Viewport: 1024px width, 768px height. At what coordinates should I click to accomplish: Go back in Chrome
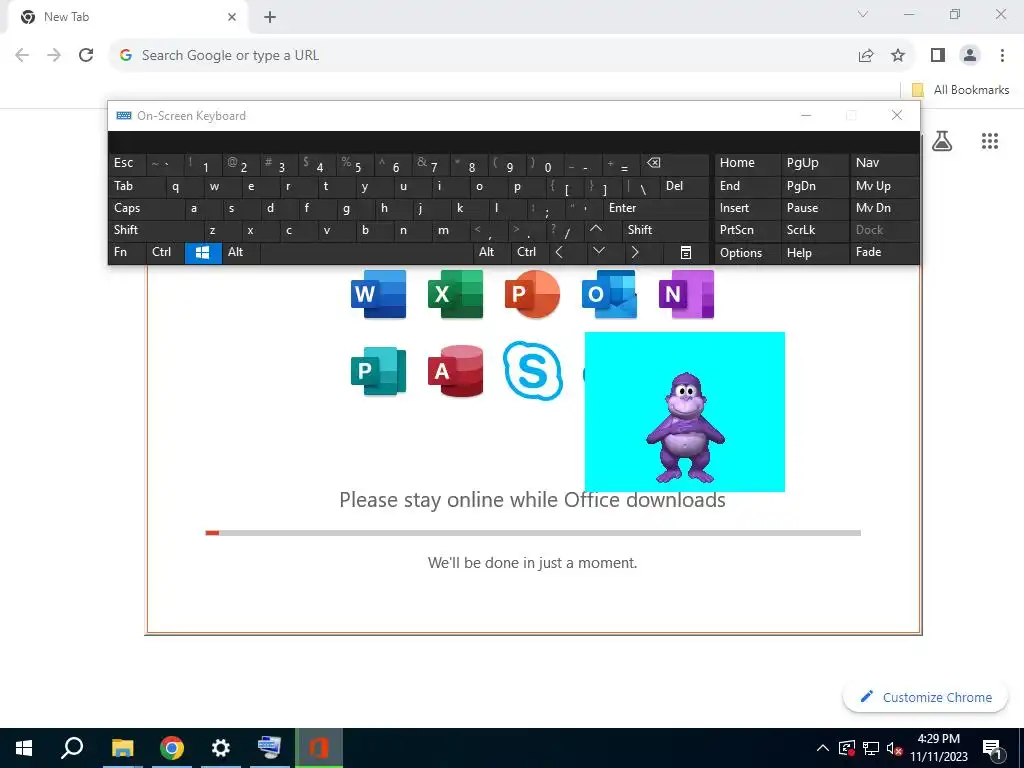click(22, 56)
